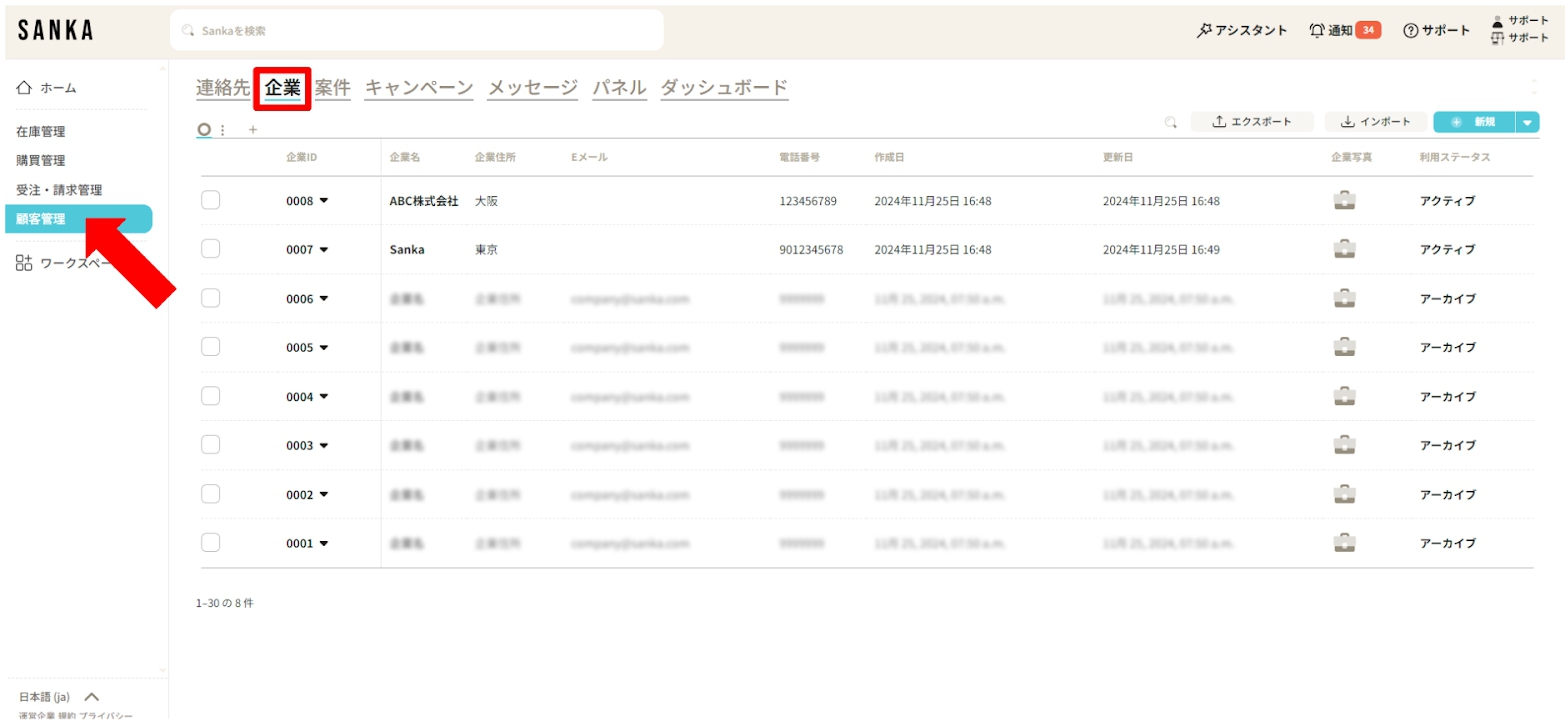Focus the Sankaを検索 search field
The width and height of the screenshot is (1565, 727).
coord(417,30)
